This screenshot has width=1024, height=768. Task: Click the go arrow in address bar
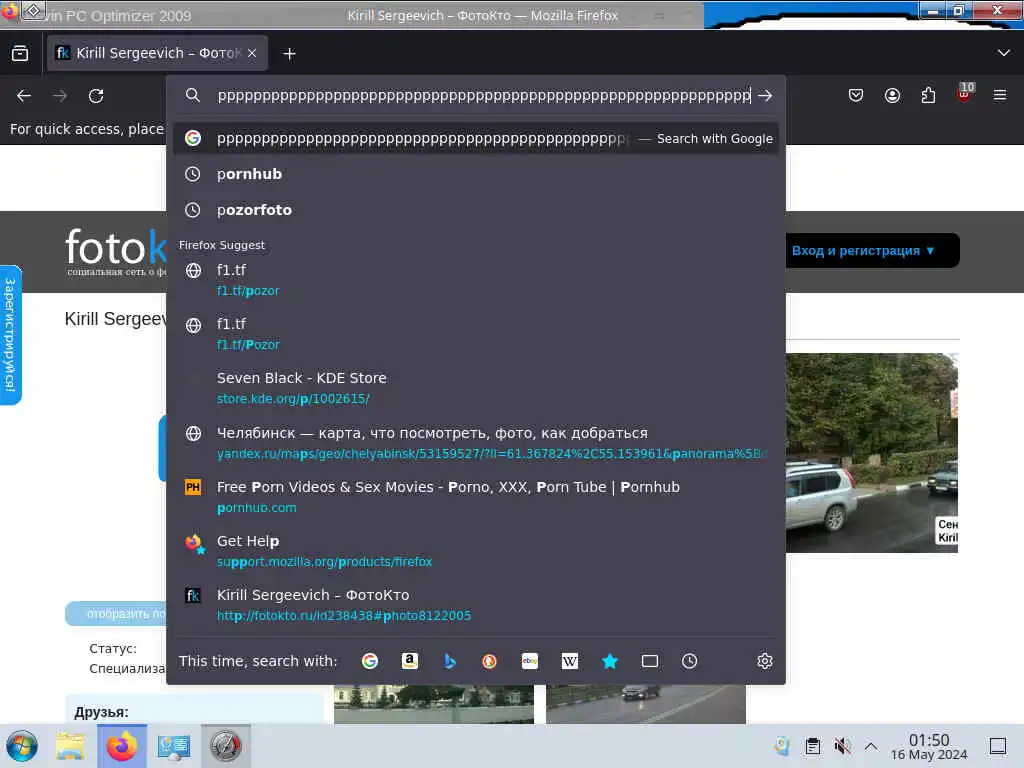(x=765, y=95)
